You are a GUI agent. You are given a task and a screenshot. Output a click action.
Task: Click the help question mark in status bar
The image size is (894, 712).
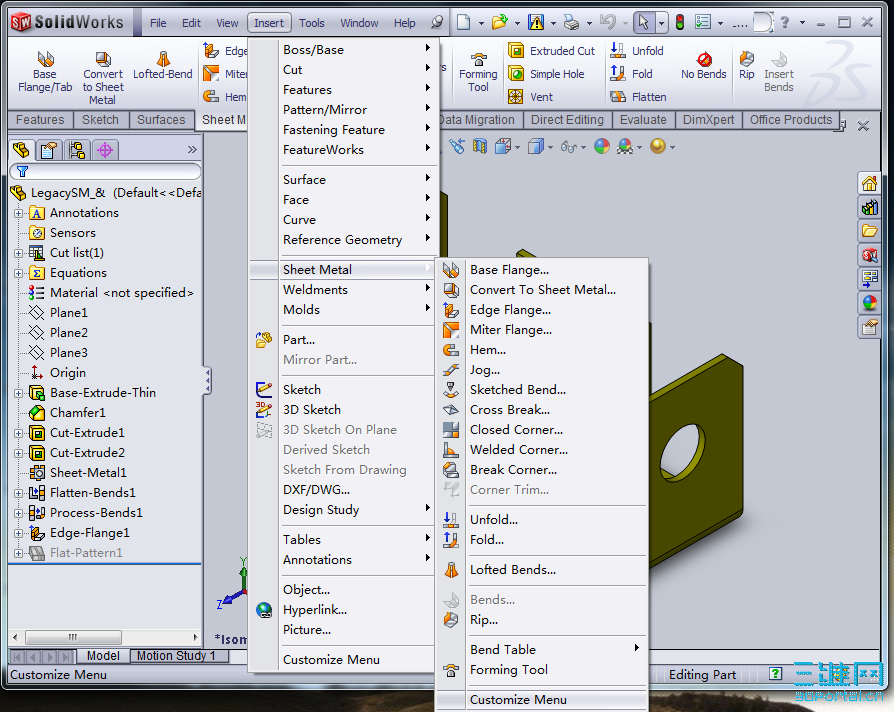(775, 674)
